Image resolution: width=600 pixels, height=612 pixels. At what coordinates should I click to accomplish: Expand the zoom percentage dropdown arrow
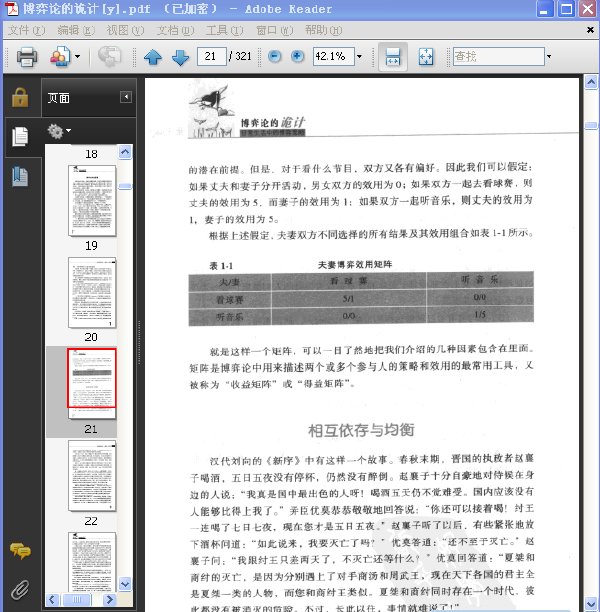(359, 57)
